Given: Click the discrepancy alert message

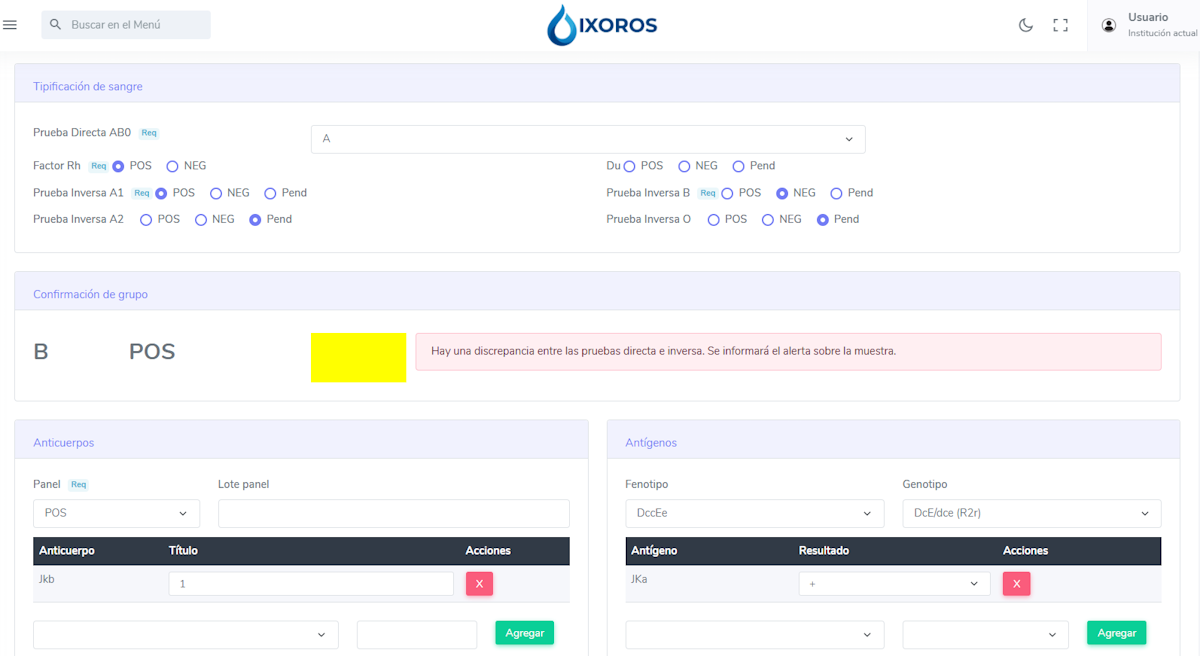Looking at the screenshot, I should (789, 352).
